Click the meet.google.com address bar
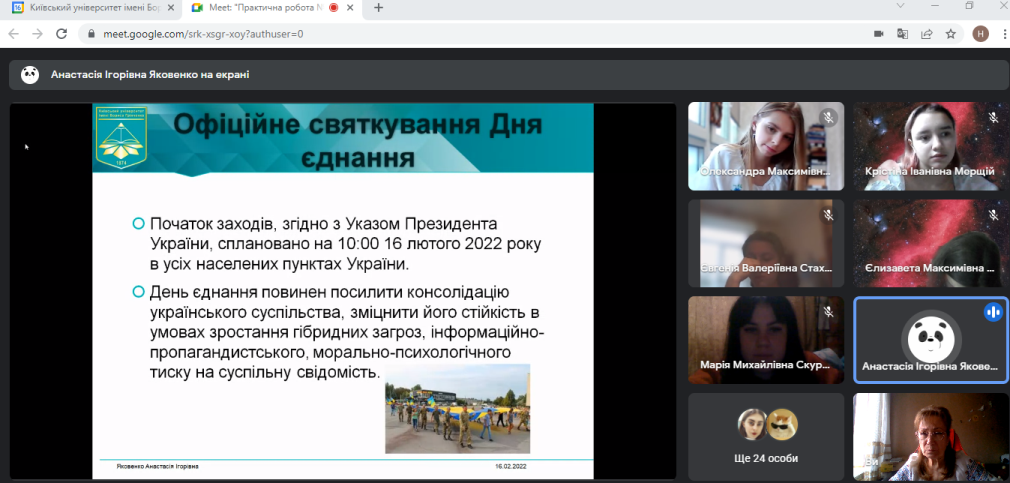 (450, 33)
